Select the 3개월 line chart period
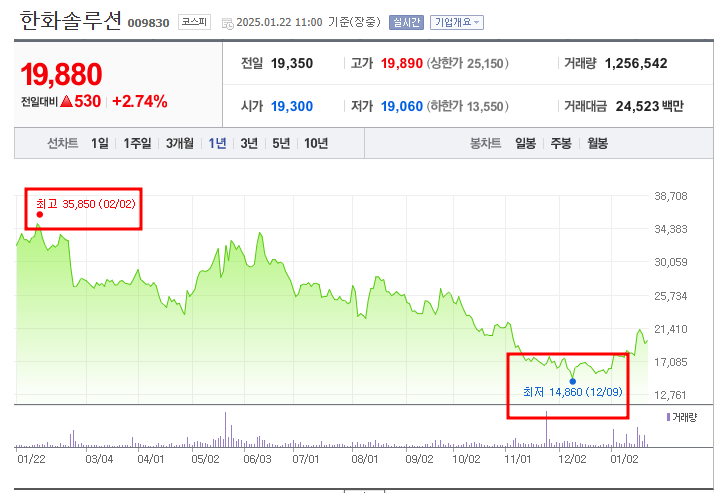Image resolution: width=714 pixels, height=493 pixels. point(179,143)
